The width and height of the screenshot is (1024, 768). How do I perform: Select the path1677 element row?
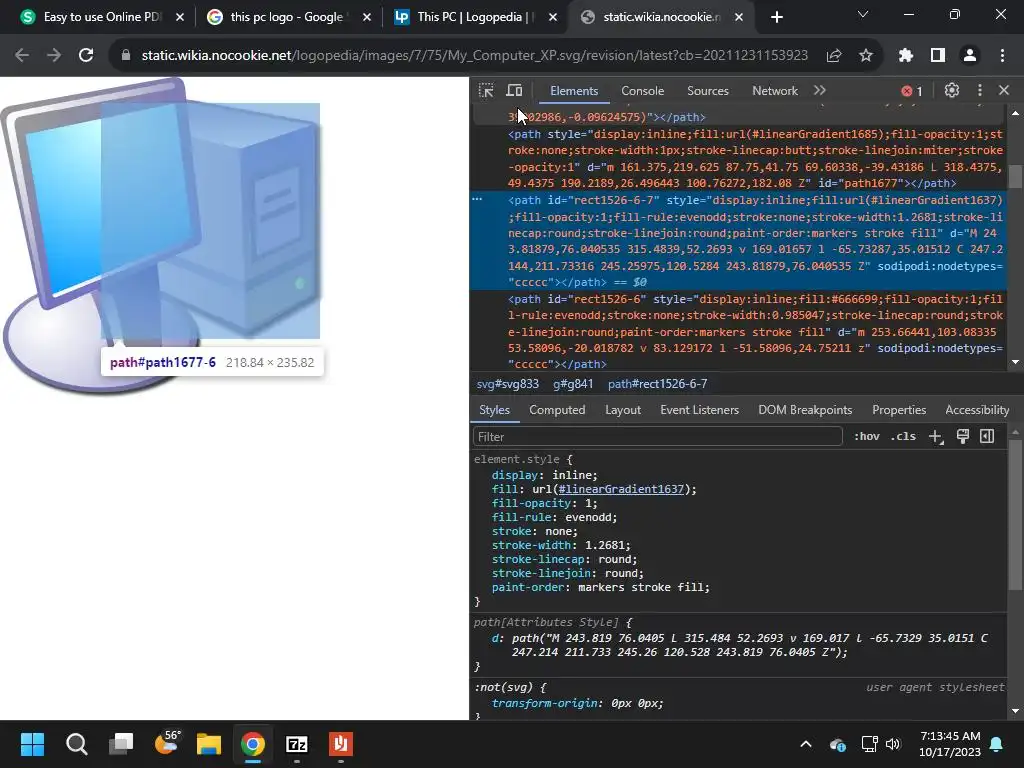738,159
